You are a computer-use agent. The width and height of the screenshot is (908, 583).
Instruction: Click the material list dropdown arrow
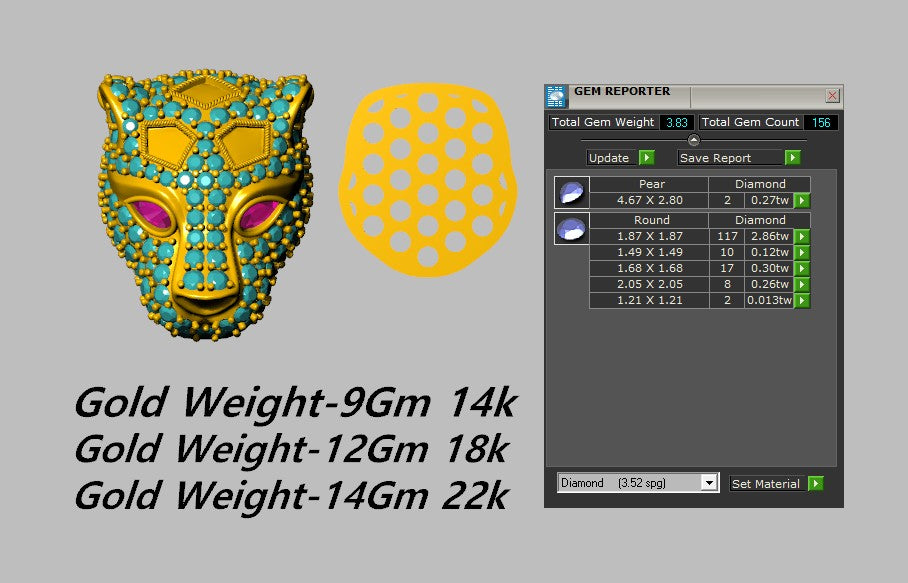point(710,481)
